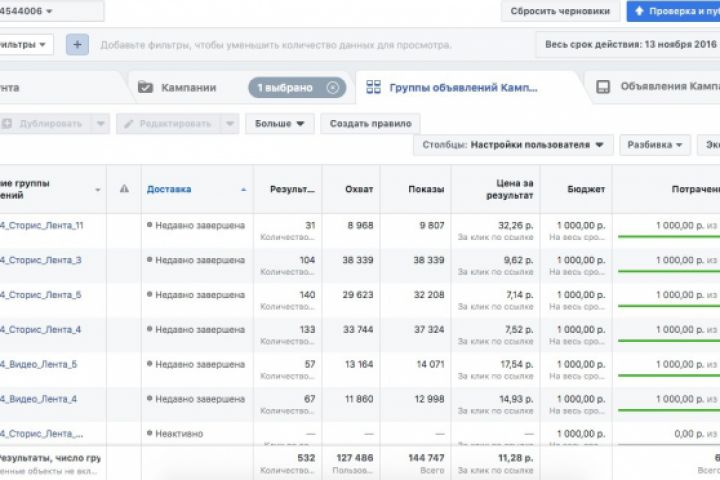Click the warning triangle column header icon
This screenshot has height=480, width=720.
(x=124, y=189)
